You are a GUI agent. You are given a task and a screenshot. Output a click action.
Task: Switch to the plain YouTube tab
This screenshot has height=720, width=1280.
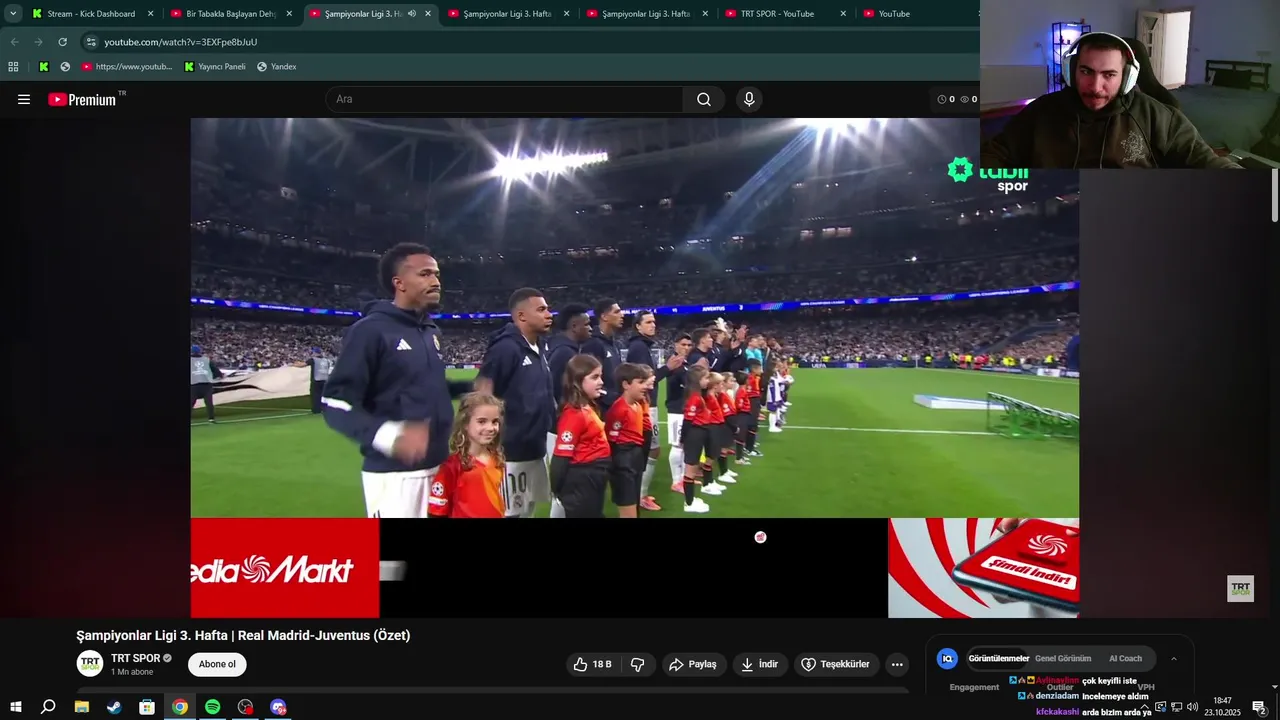(x=894, y=14)
